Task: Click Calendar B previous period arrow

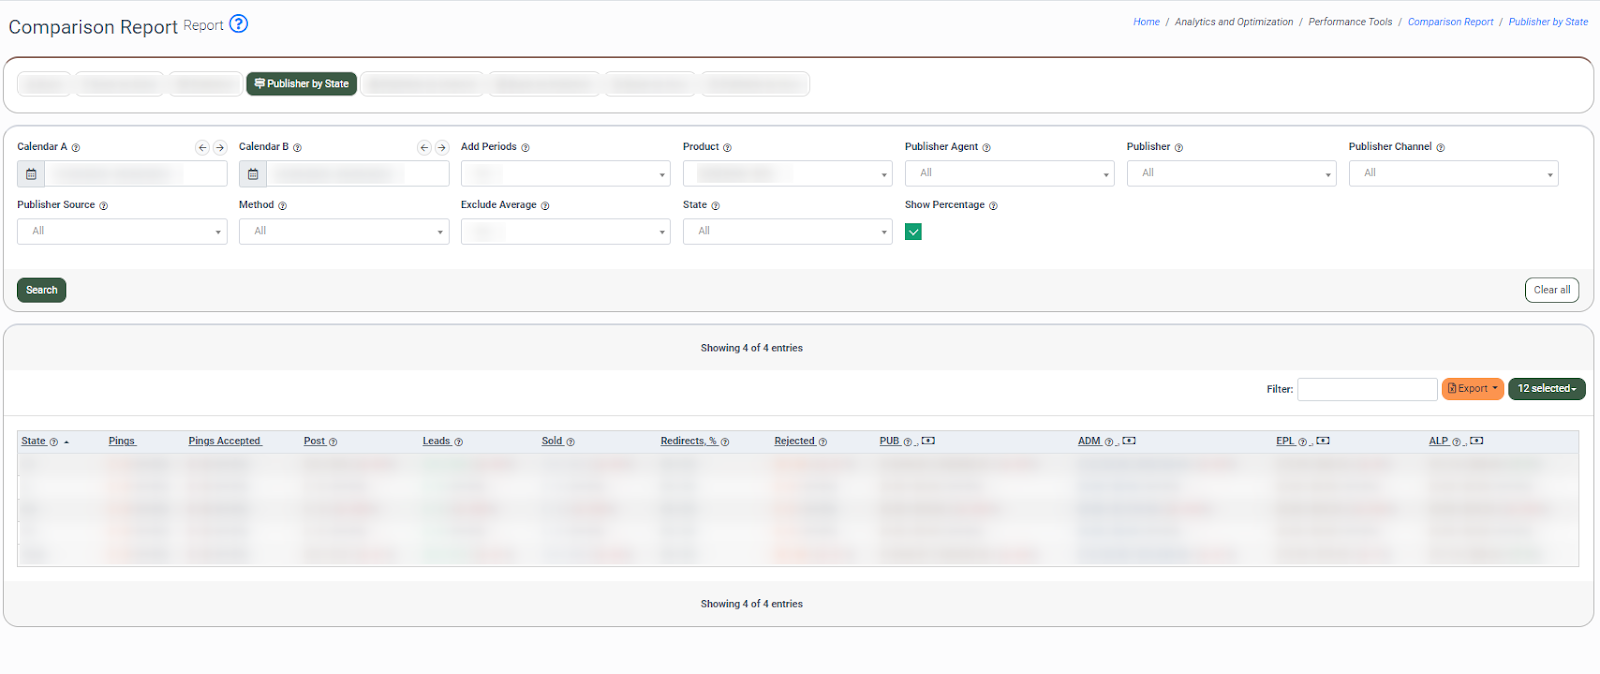Action: click(x=424, y=148)
